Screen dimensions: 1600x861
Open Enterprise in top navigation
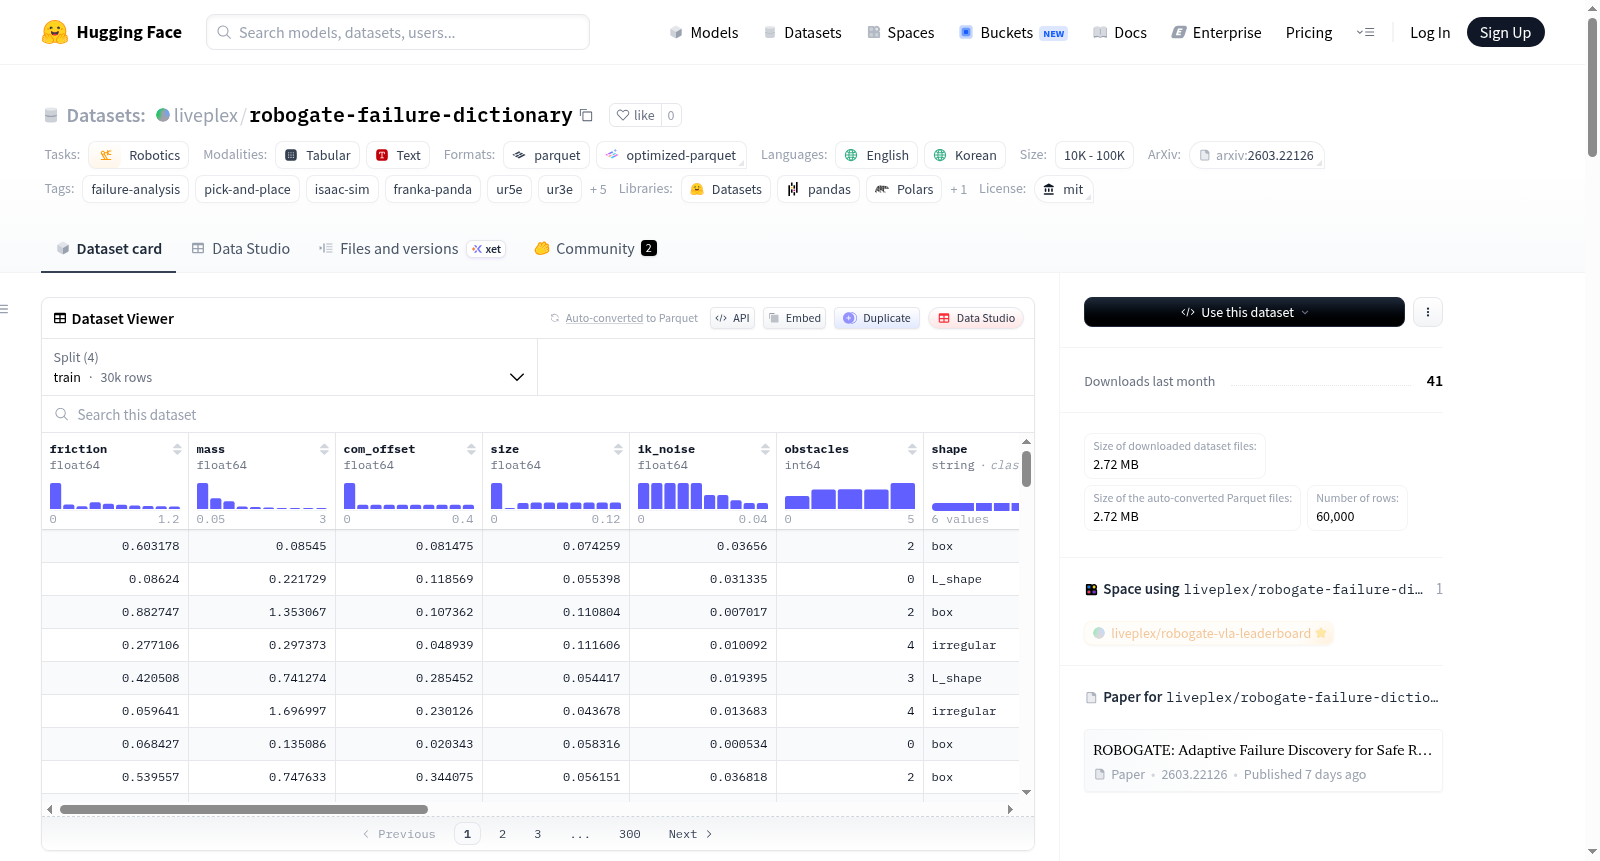pos(1217,33)
